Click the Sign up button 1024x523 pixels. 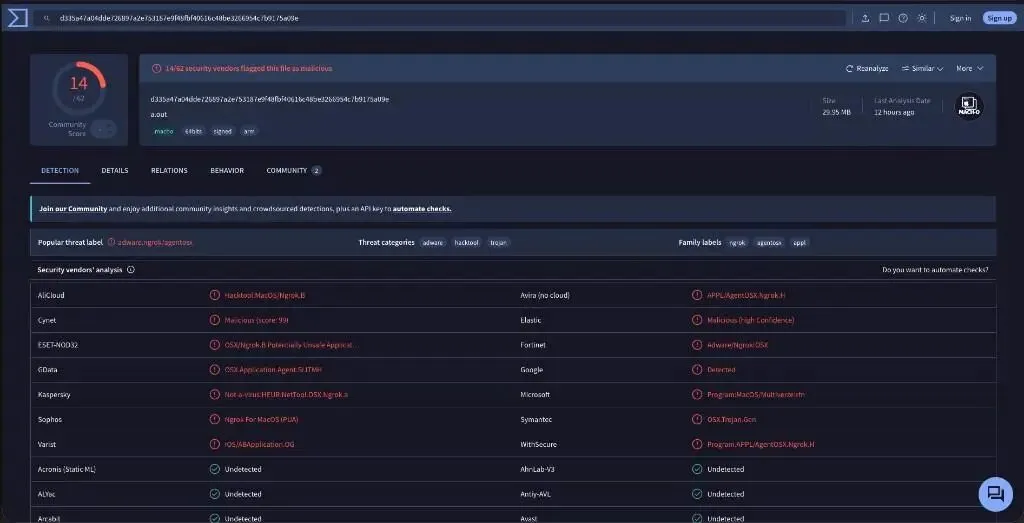click(x=999, y=18)
